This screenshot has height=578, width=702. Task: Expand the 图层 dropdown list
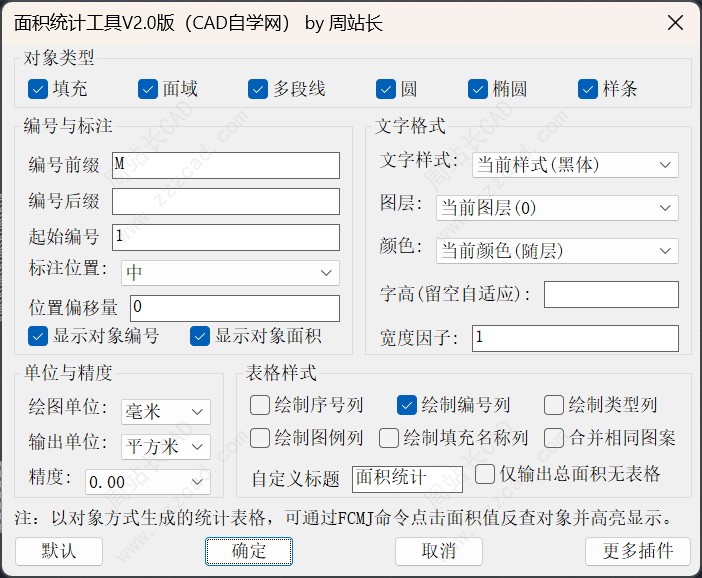point(557,208)
